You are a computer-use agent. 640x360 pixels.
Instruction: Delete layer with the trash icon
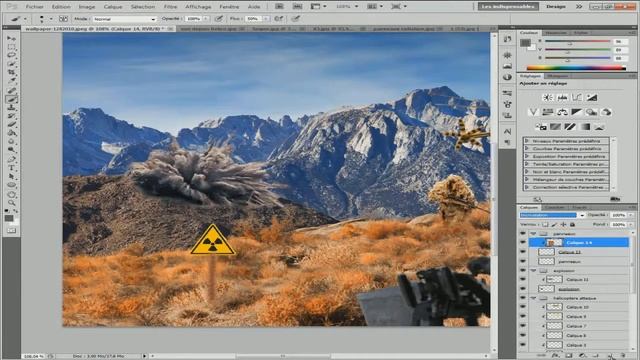point(623,356)
